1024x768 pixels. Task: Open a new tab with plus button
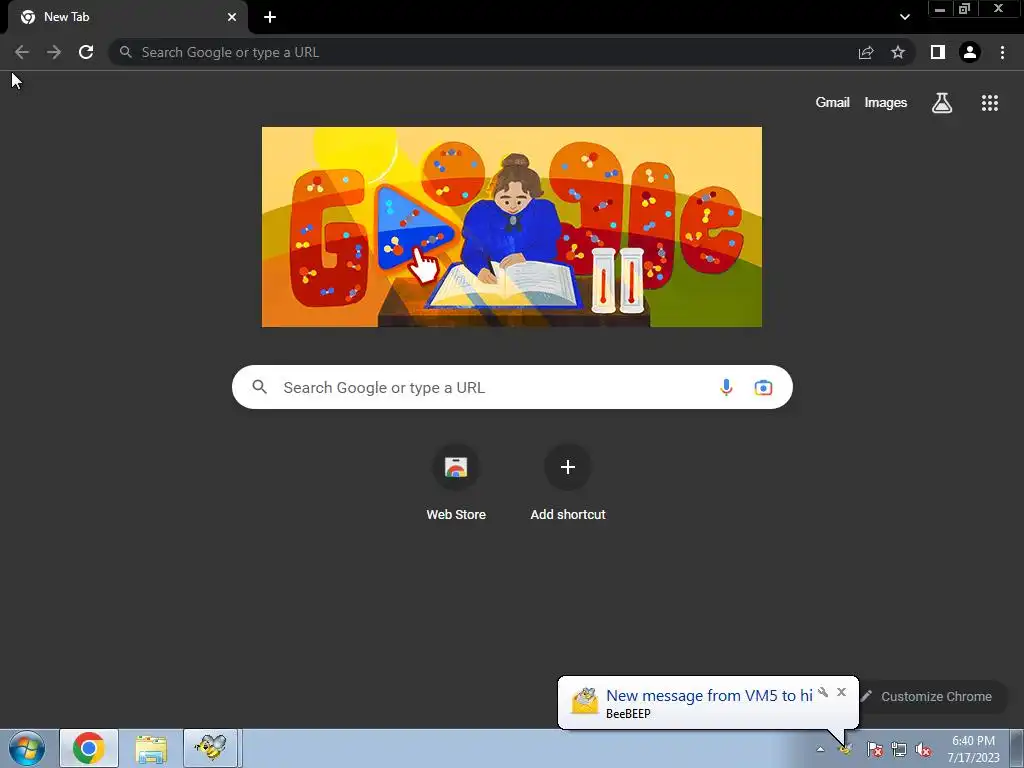pos(270,17)
